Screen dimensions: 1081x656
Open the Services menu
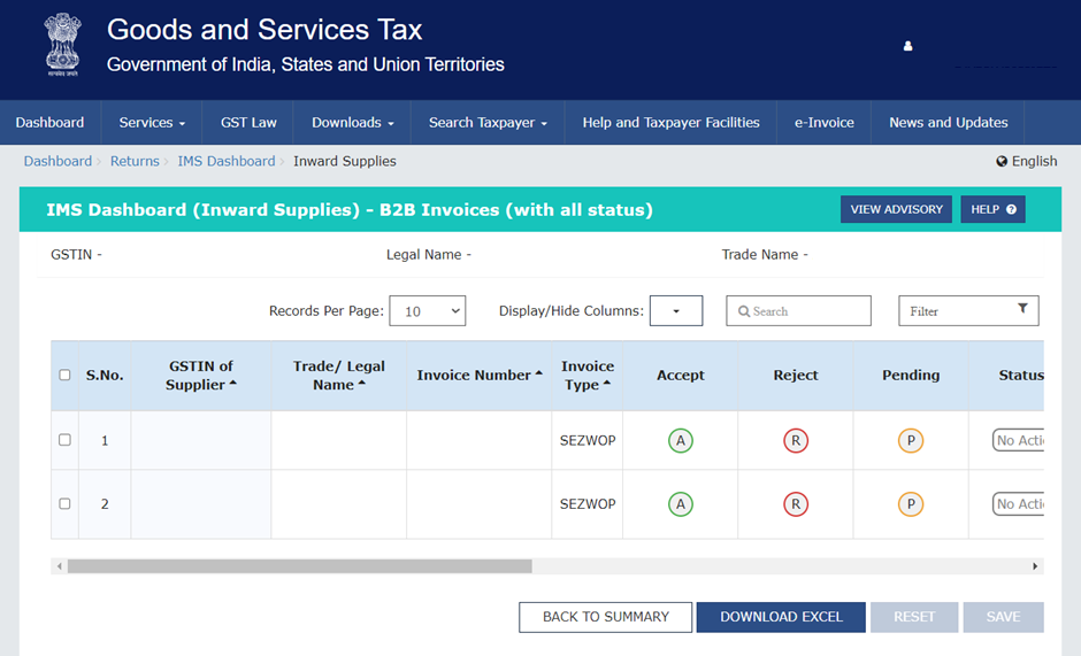click(x=152, y=123)
